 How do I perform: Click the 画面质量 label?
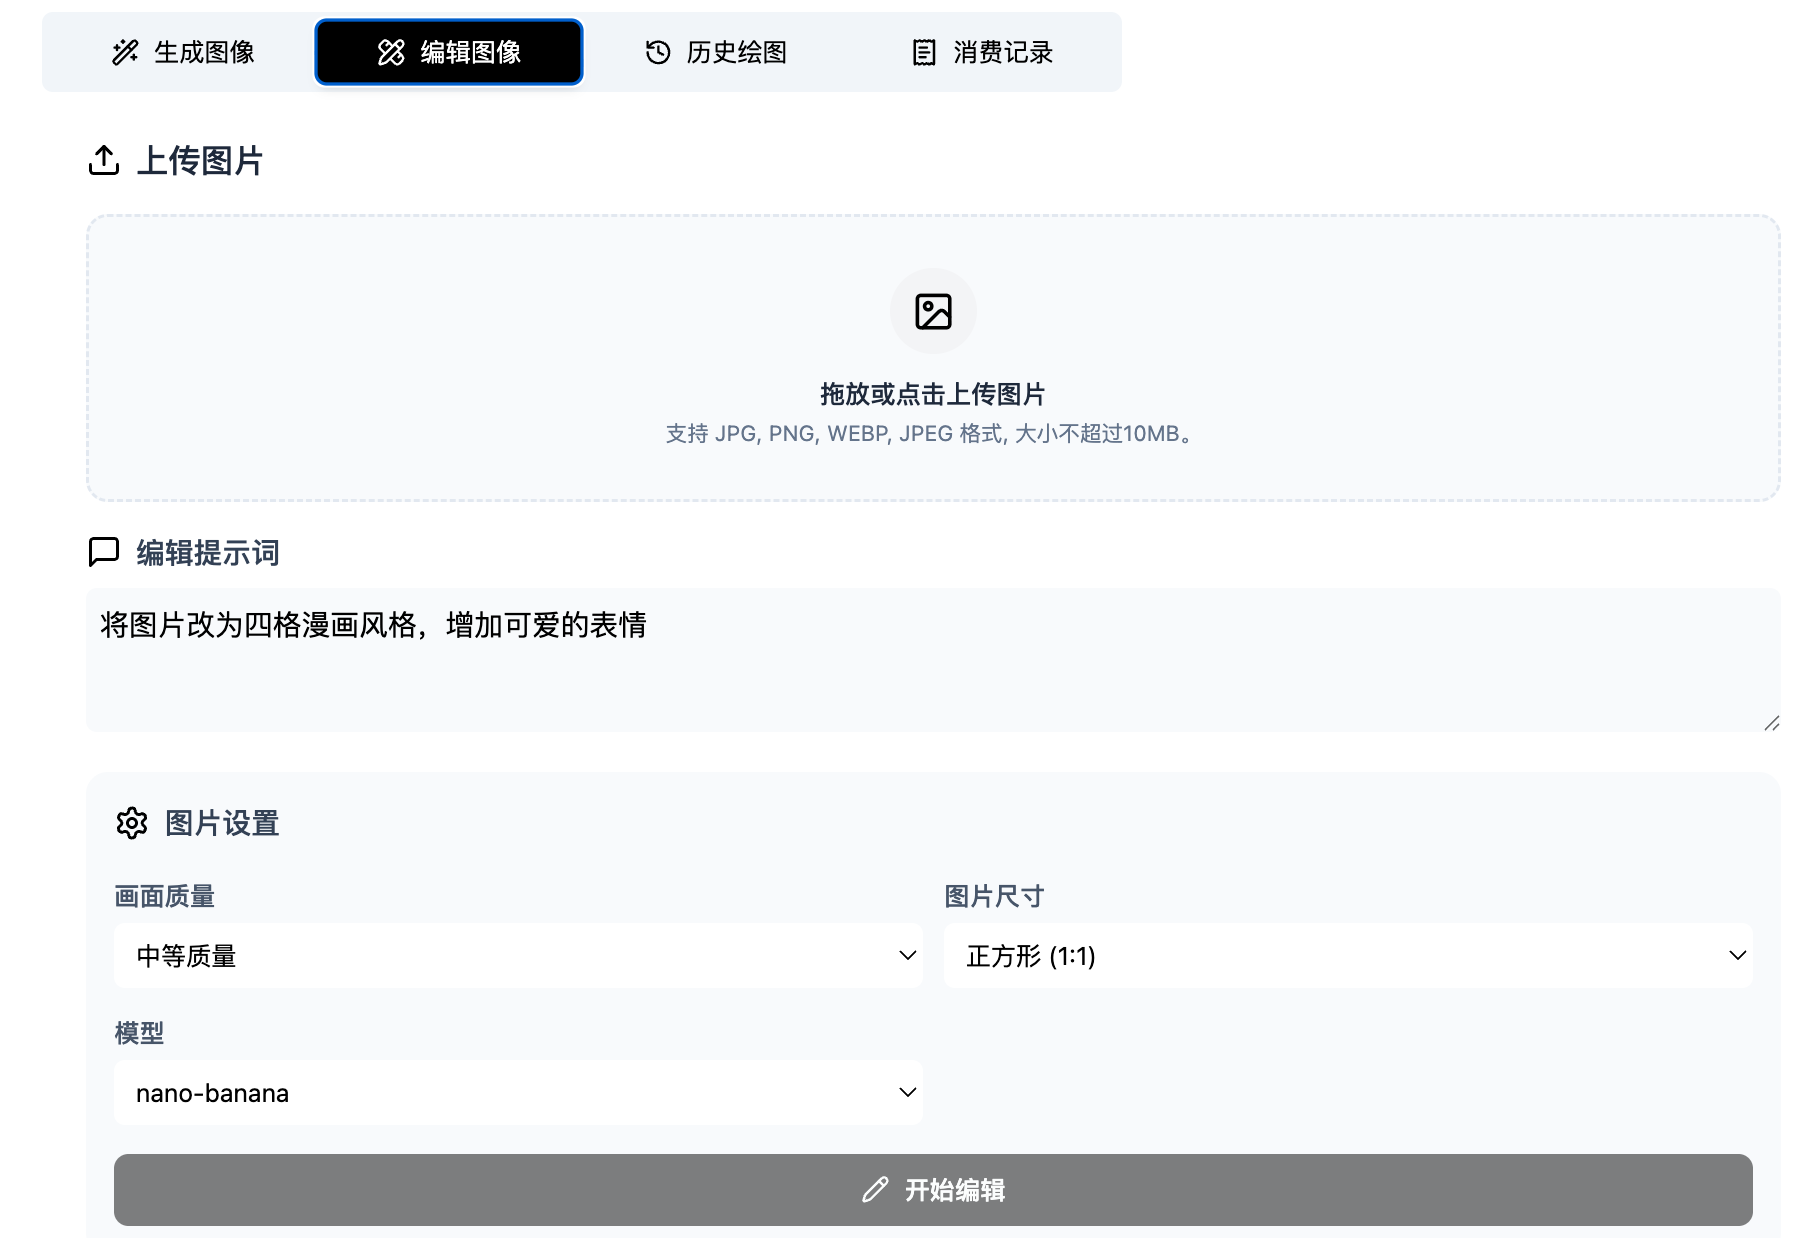pyautogui.click(x=165, y=896)
